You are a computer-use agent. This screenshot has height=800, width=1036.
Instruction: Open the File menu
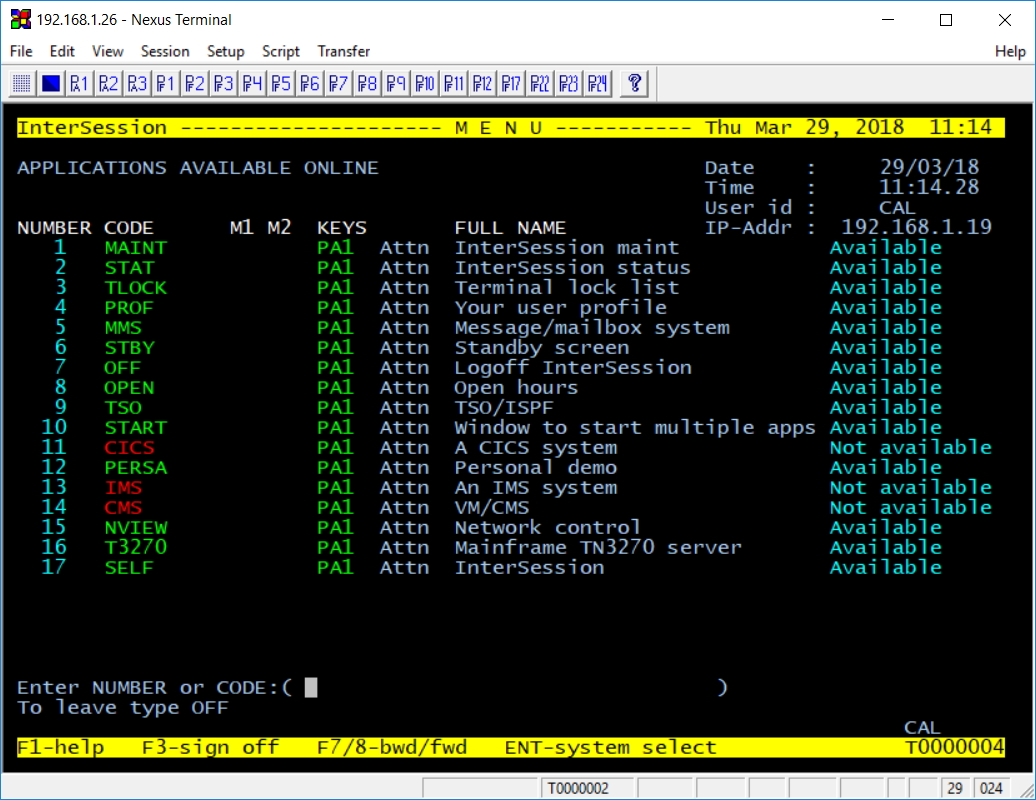21,51
